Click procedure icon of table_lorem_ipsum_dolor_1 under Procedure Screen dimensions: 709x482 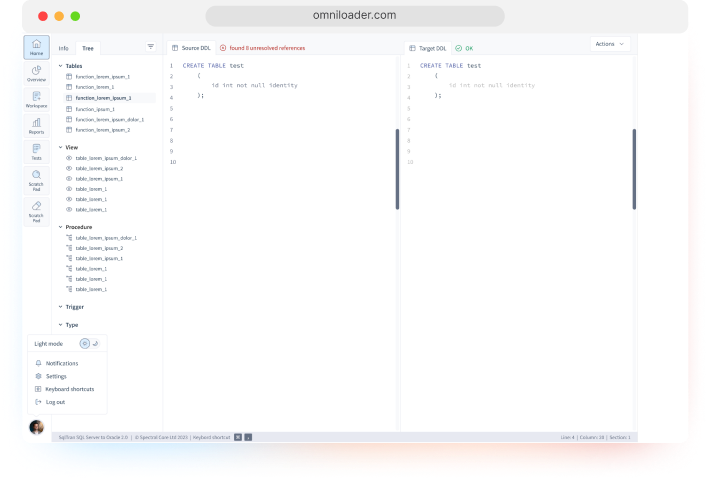point(69,238)
